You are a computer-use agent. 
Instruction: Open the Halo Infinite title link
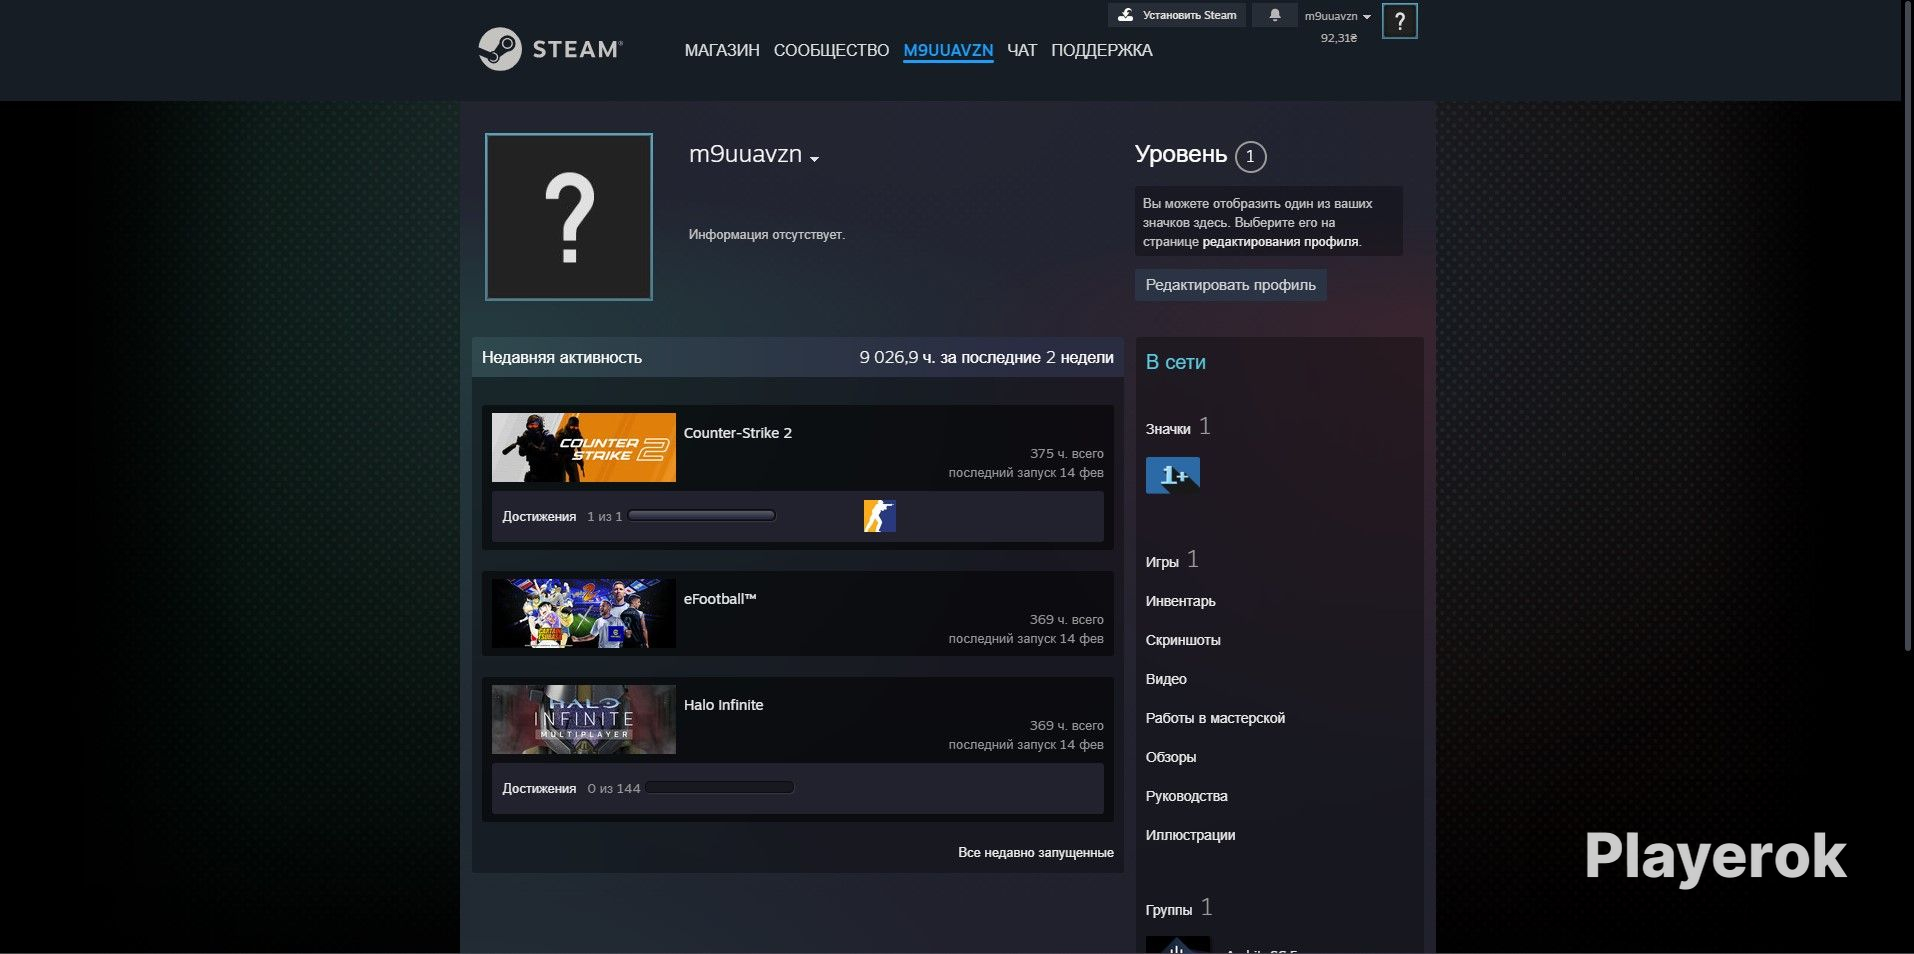[x=724, y=705]
